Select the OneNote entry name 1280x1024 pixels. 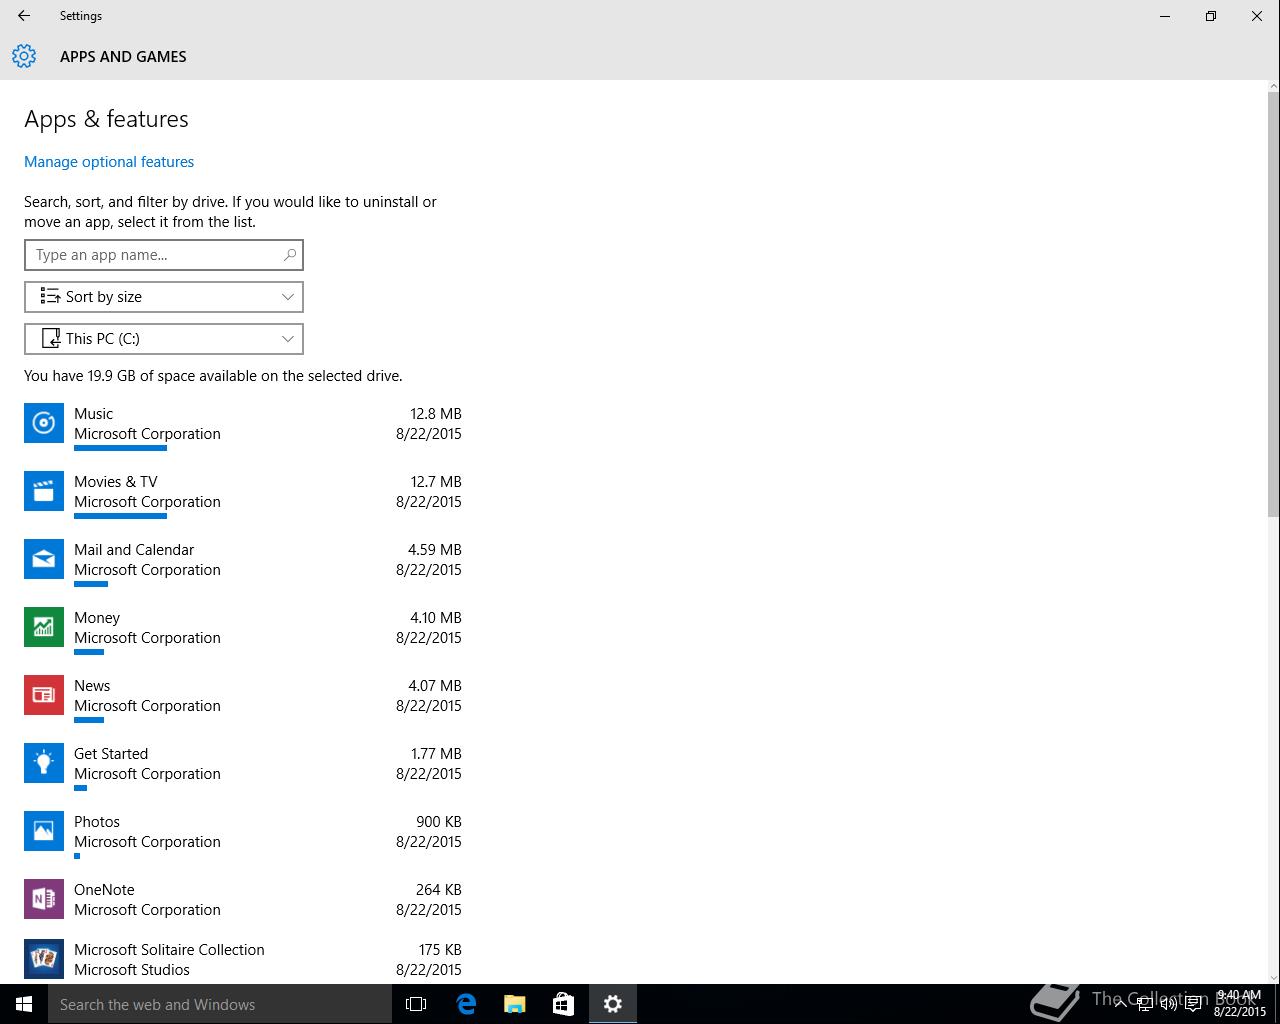coord(104,890)
